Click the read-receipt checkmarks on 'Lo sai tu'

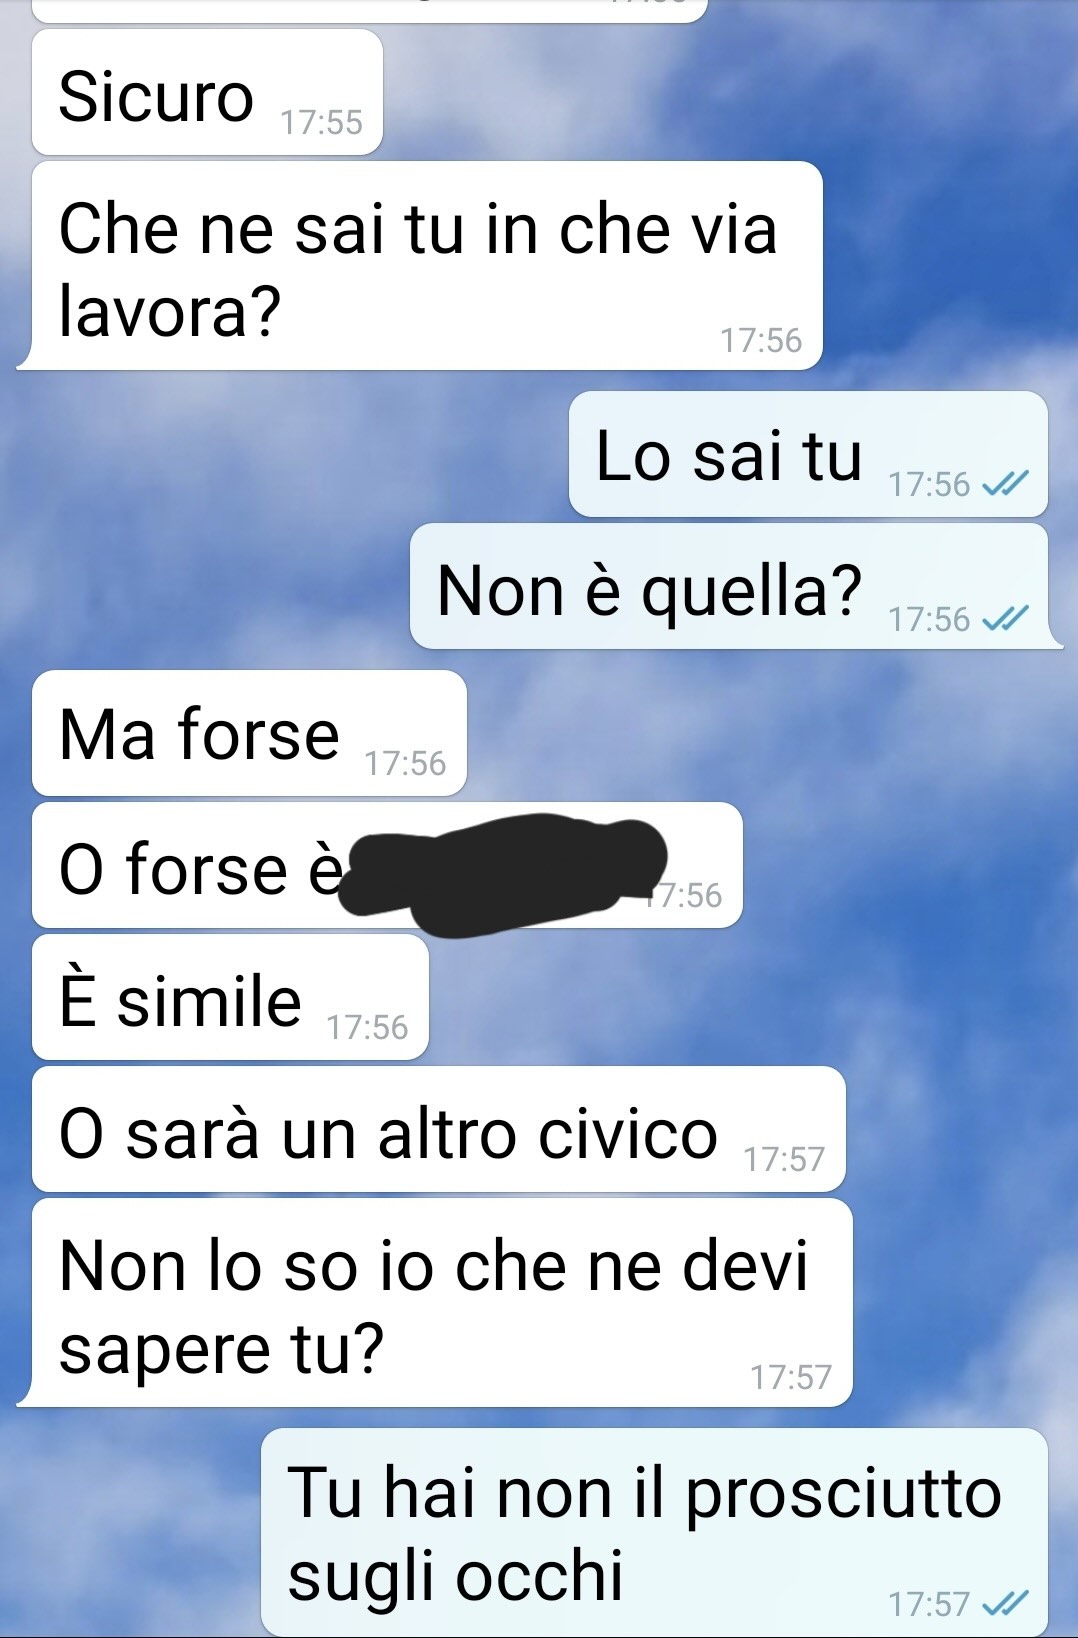click(x=1005, y=485)
